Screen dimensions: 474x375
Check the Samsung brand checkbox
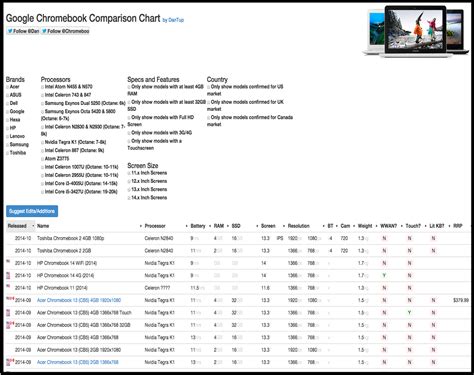click(x=7, y=145)
